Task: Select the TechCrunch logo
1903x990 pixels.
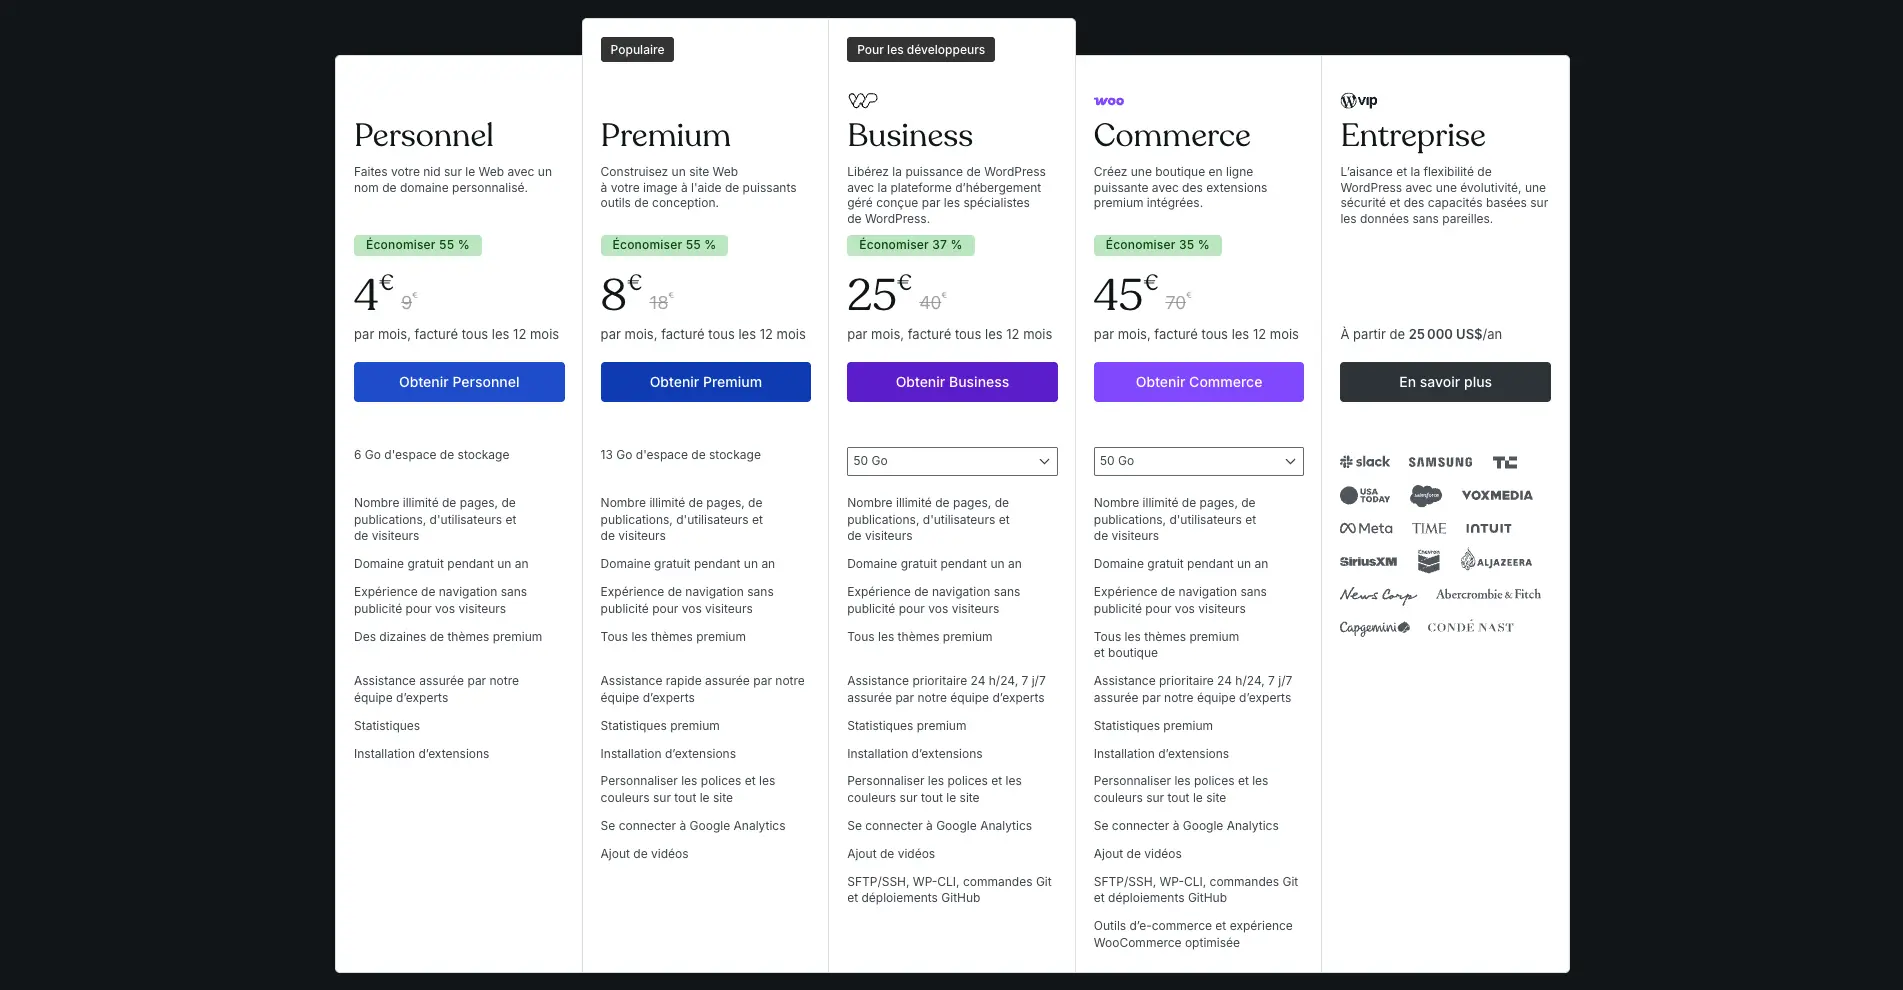Action: [x=1505, y=461]
